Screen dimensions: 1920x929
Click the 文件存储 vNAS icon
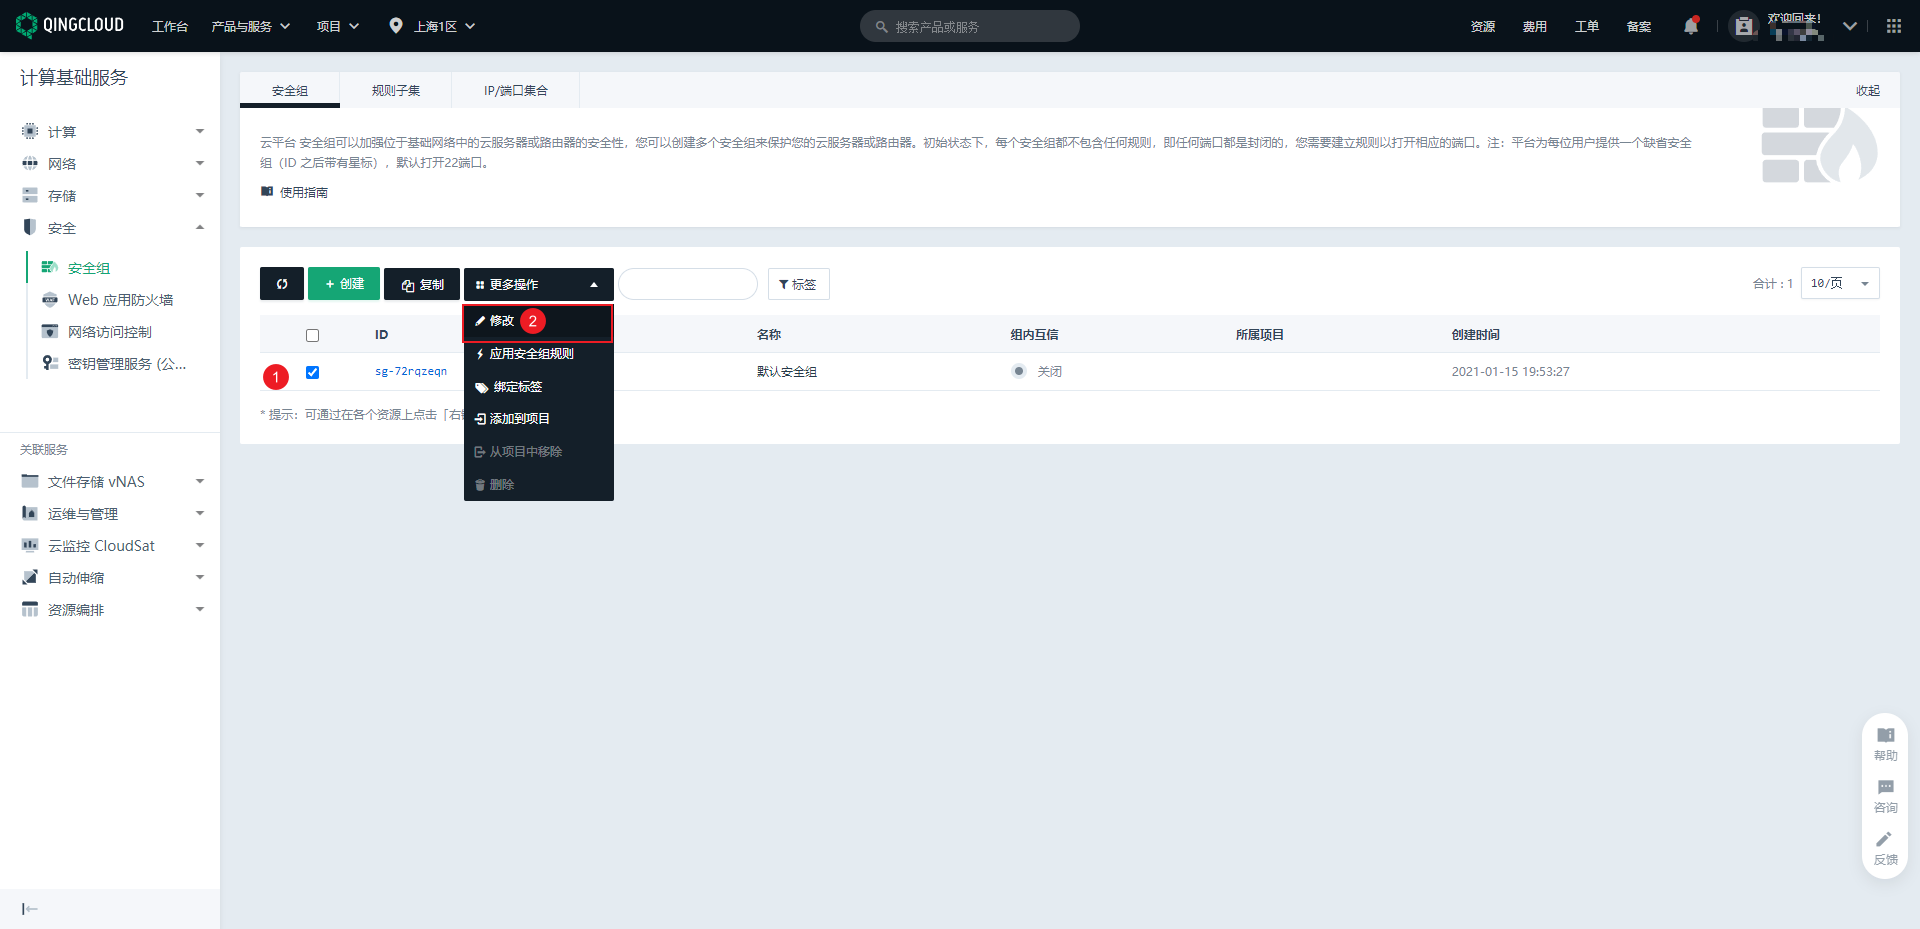pos(30,481)
